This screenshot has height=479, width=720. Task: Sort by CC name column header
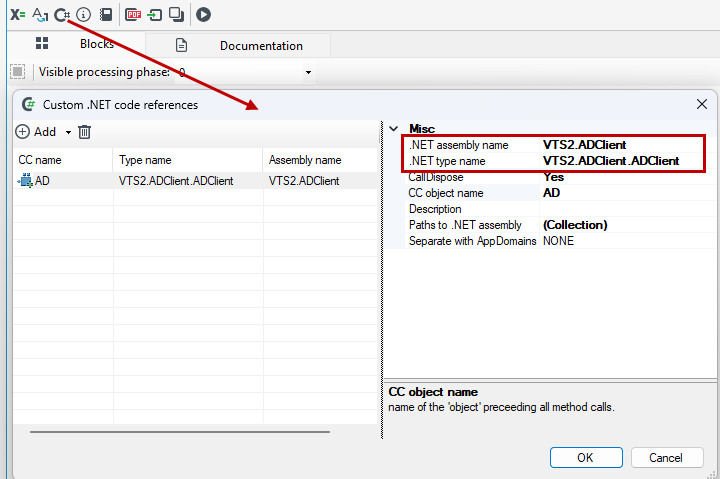click(63, 160)
